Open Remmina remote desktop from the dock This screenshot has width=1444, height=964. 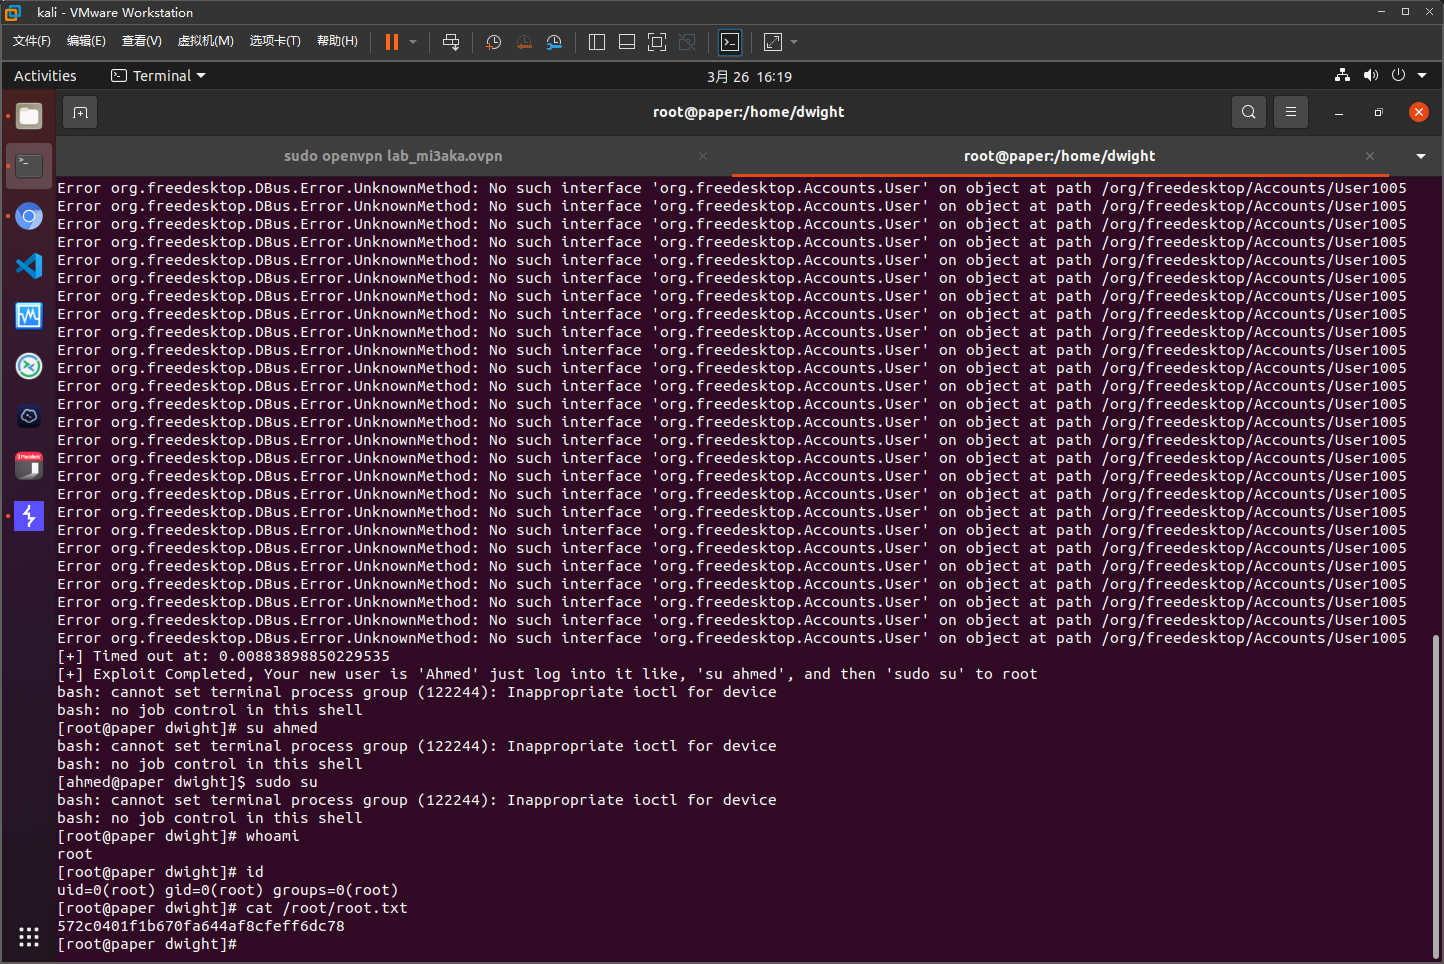click(29, 366)
